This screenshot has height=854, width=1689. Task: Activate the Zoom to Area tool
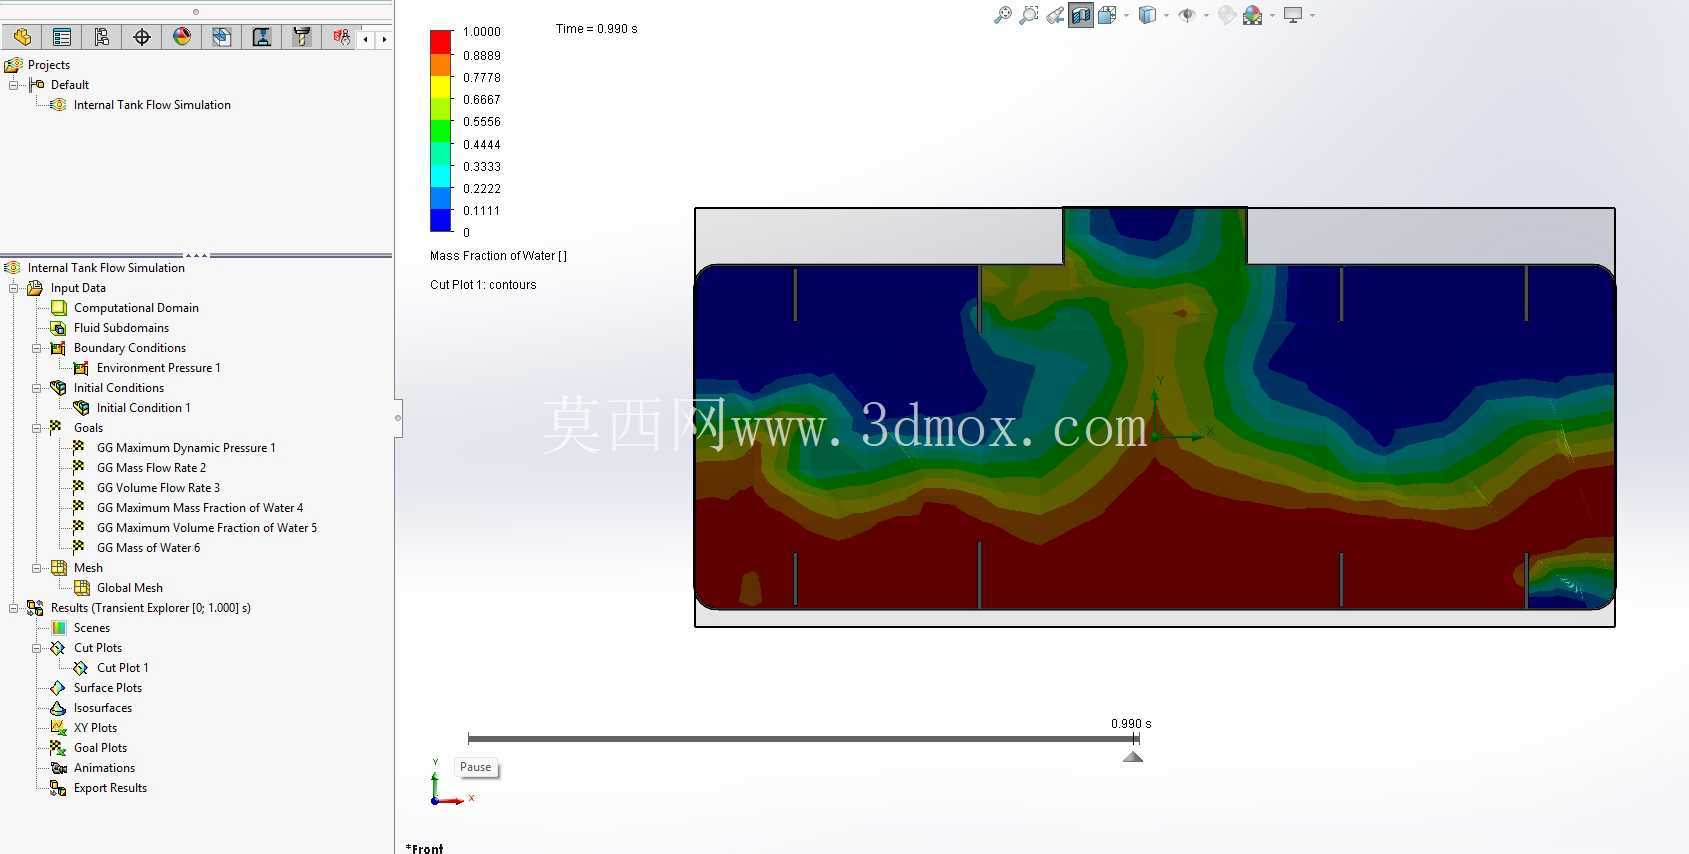click(x=1028, y=15)
